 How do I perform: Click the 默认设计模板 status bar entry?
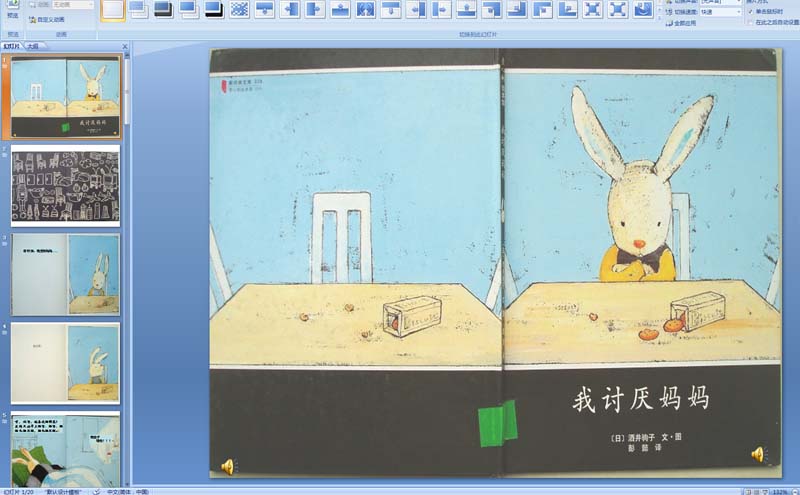click(x=64, y=492)
